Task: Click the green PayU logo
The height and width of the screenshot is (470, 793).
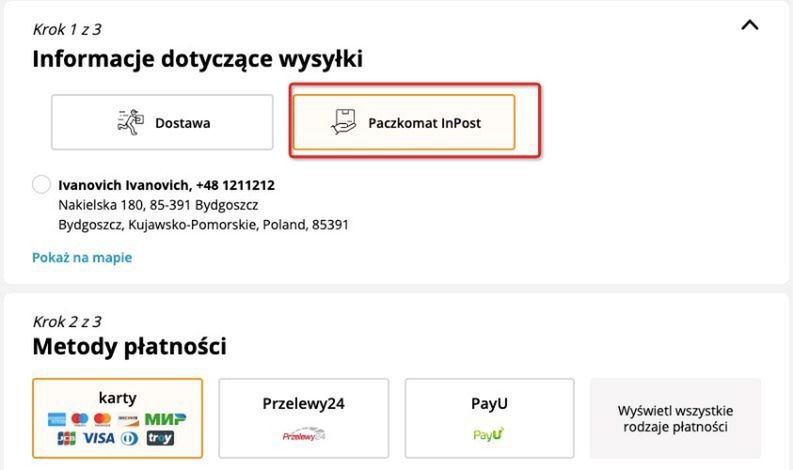Action: (489, 435)
